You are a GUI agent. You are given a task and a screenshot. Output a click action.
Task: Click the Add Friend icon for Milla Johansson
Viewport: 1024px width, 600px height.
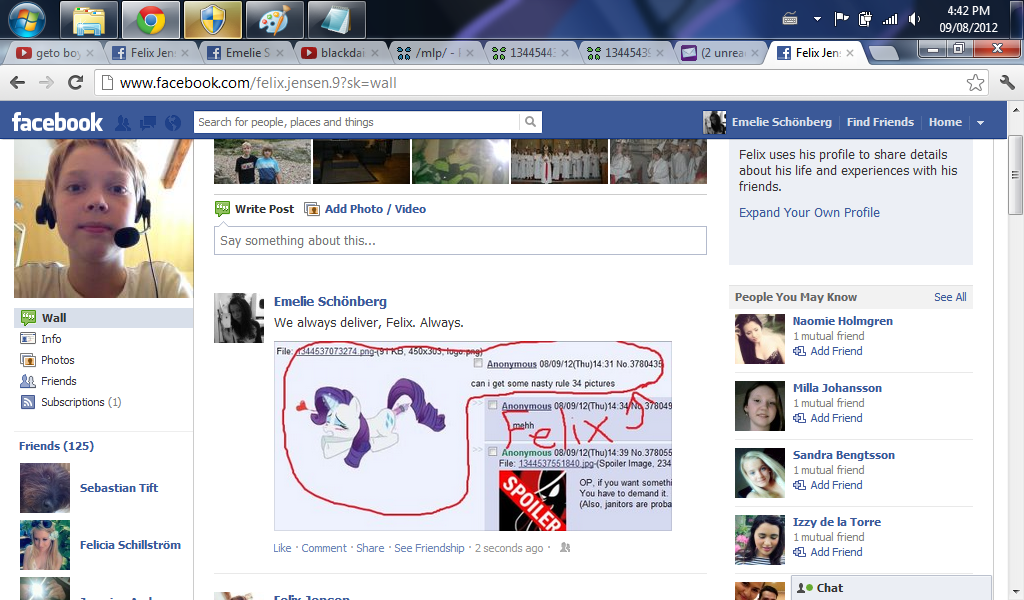(x=799, y=418)
